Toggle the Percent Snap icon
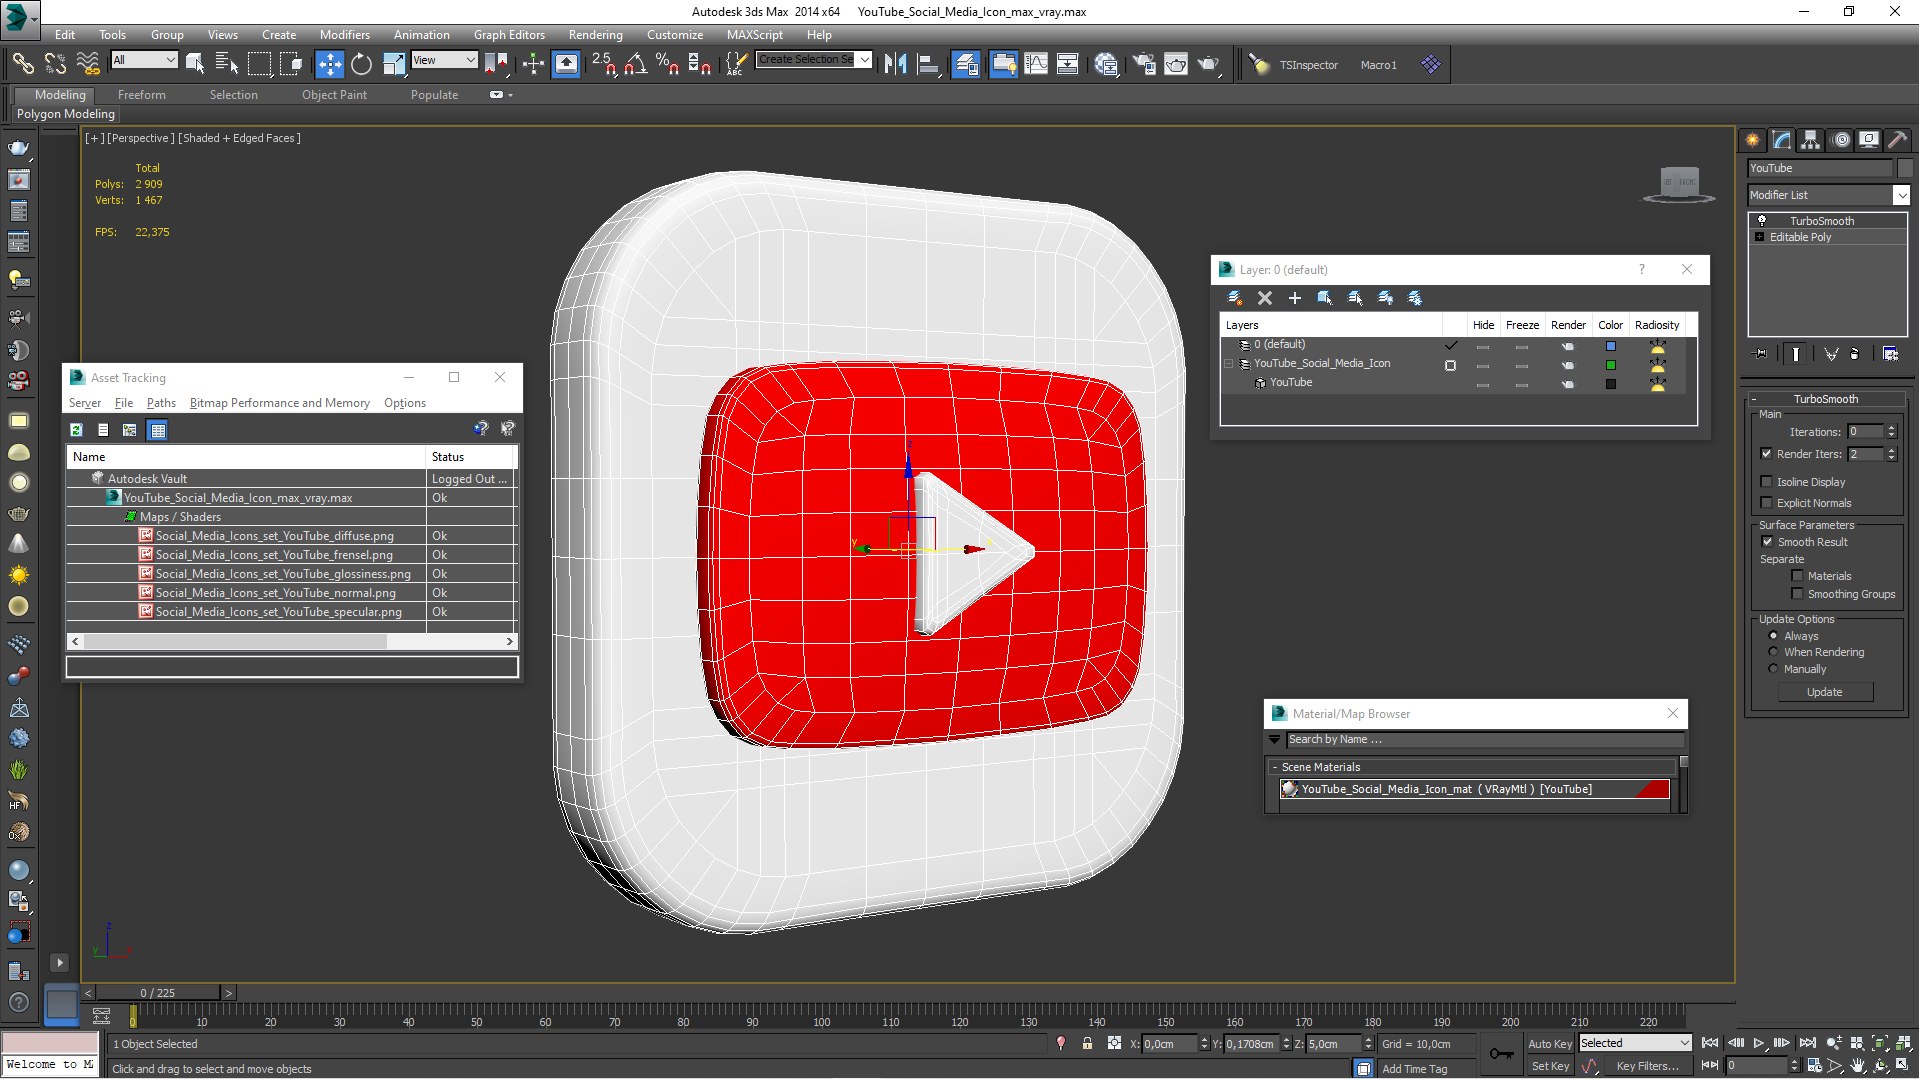1920x1080 pixels. pyautogui.click(x=667, y=64)
